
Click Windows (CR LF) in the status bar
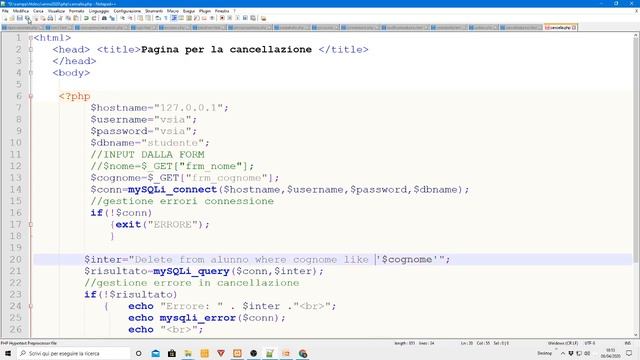[x=563, y=343]
